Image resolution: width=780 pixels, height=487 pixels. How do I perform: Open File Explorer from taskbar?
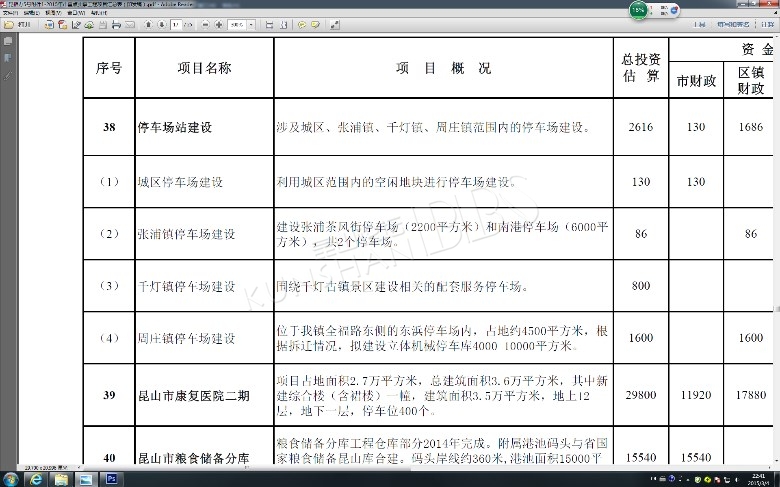point(61,479)
